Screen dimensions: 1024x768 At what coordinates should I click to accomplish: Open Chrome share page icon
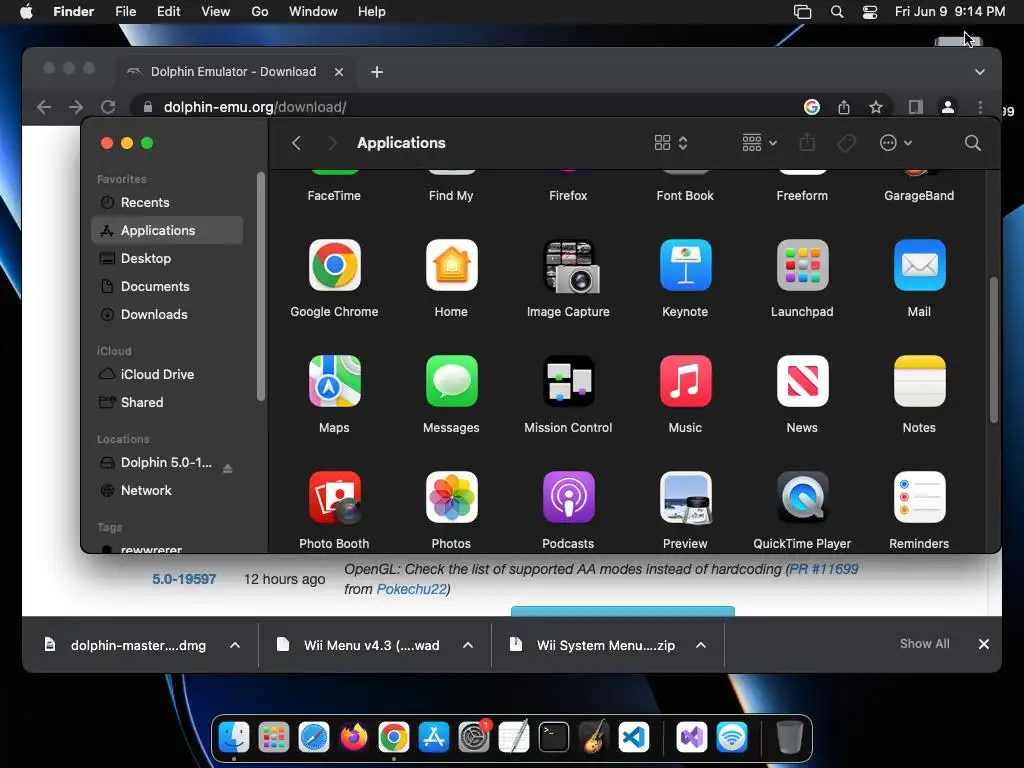pos(844,107)
